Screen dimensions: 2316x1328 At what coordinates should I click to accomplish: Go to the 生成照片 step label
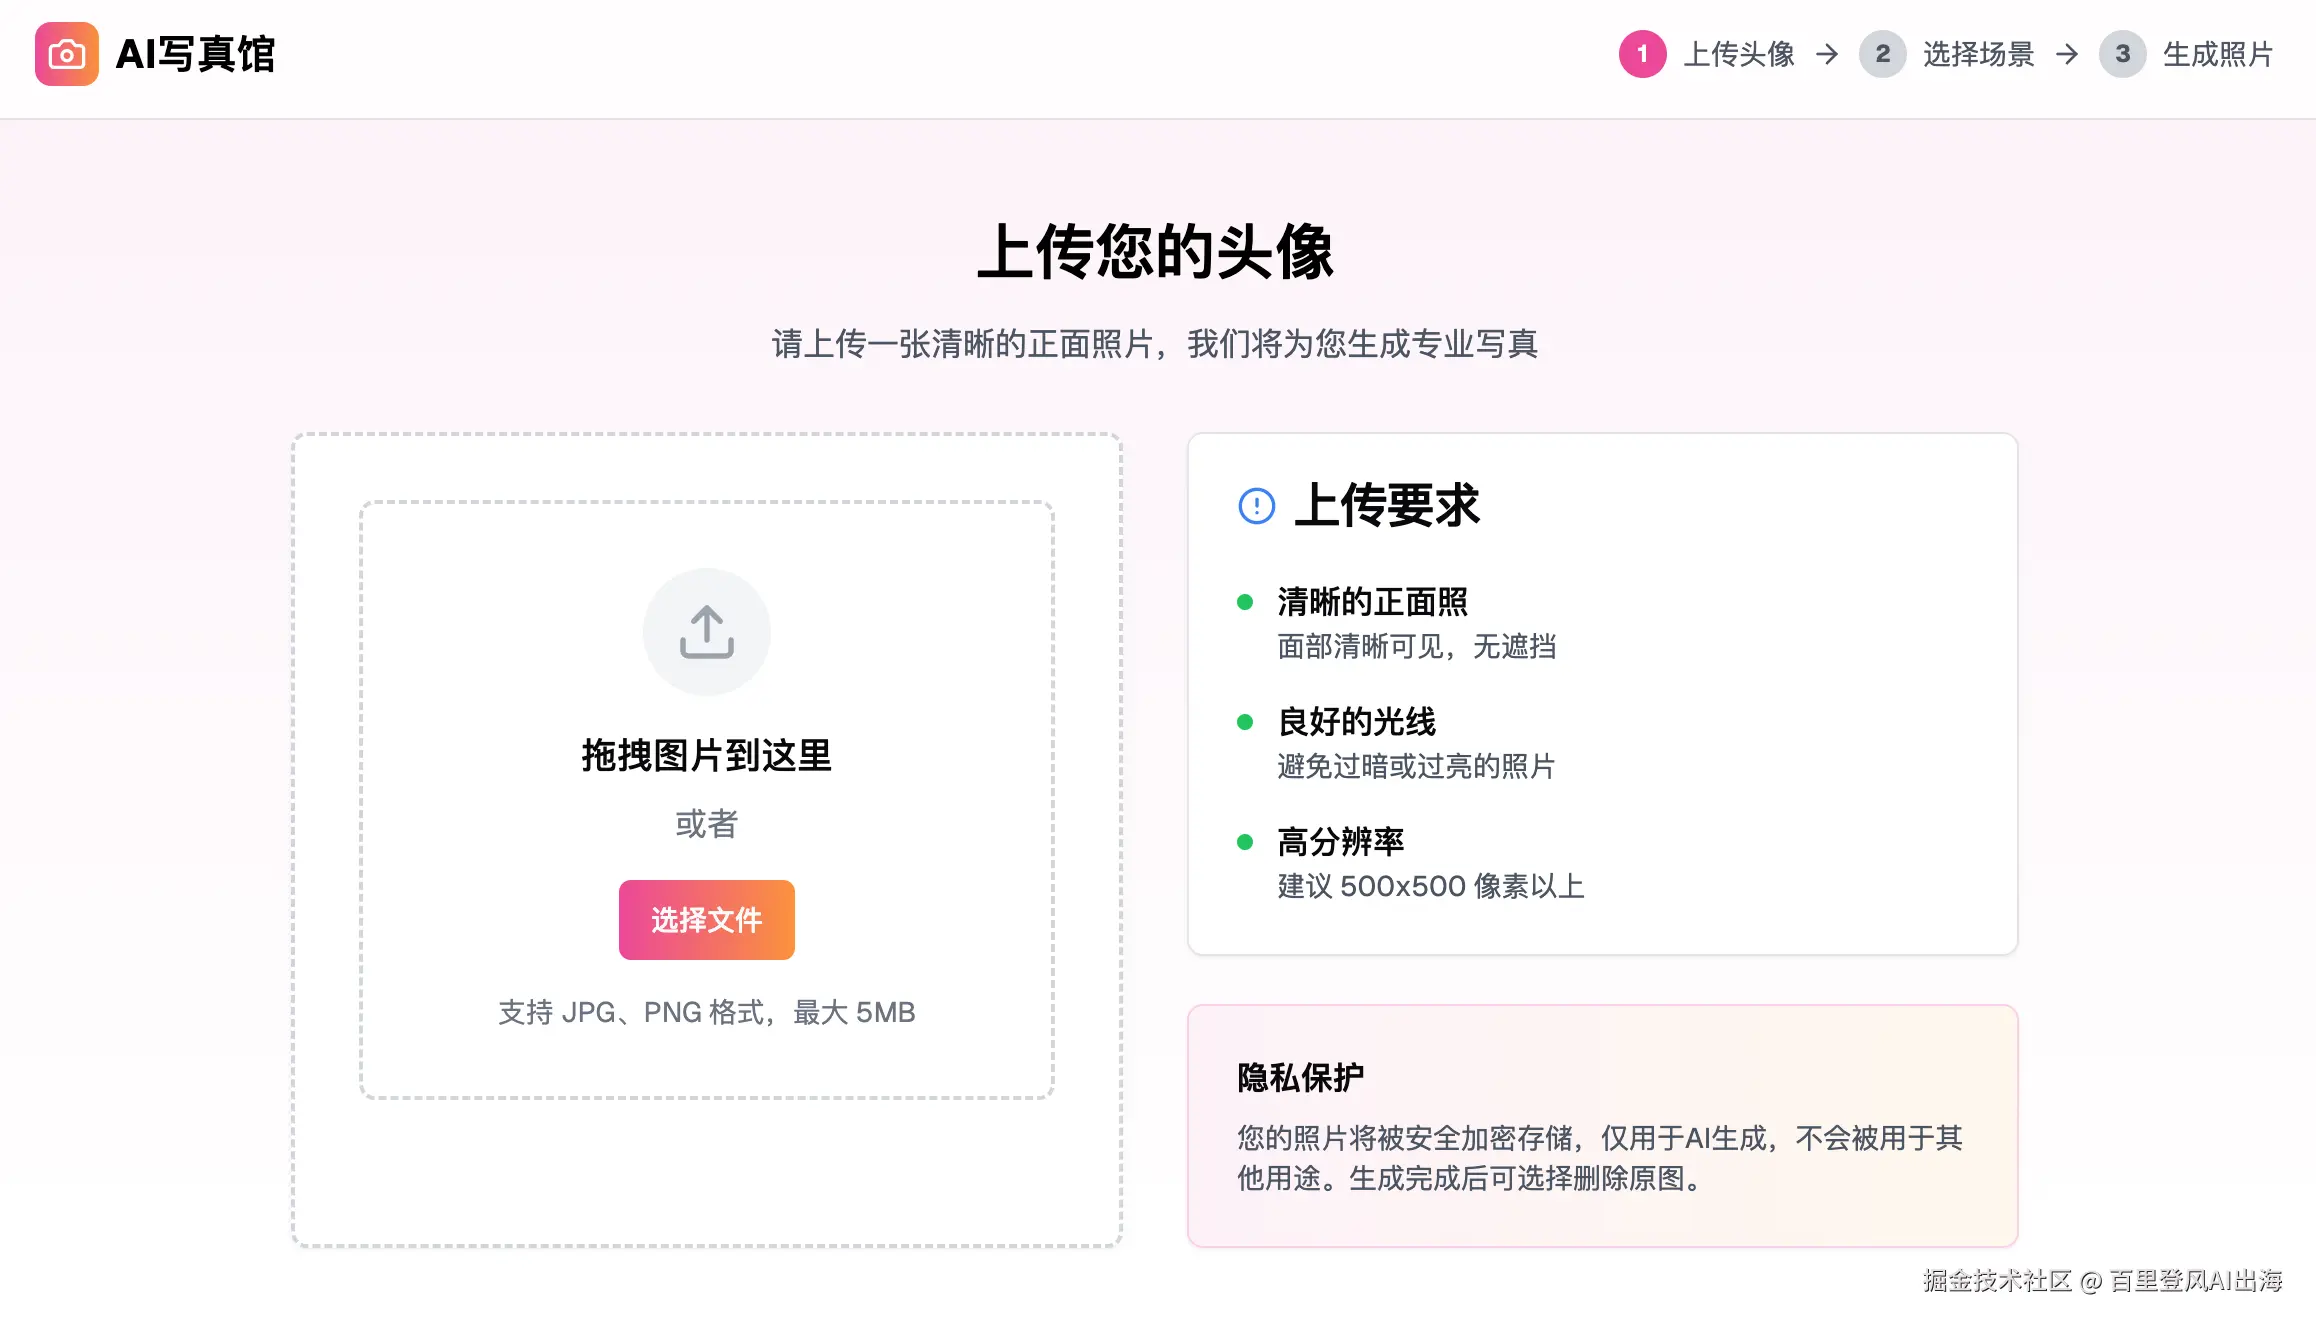[2218, 54]
